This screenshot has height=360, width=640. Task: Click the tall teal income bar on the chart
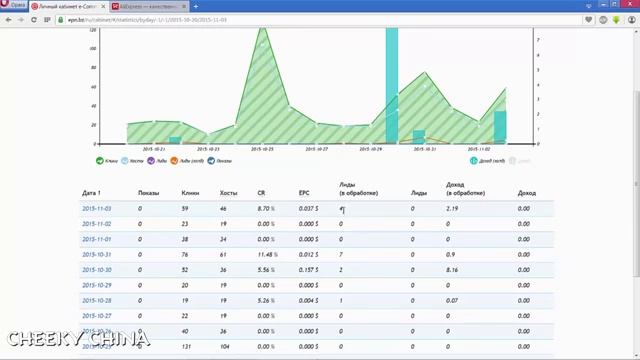pyautogui.click(x=392, y=86)
